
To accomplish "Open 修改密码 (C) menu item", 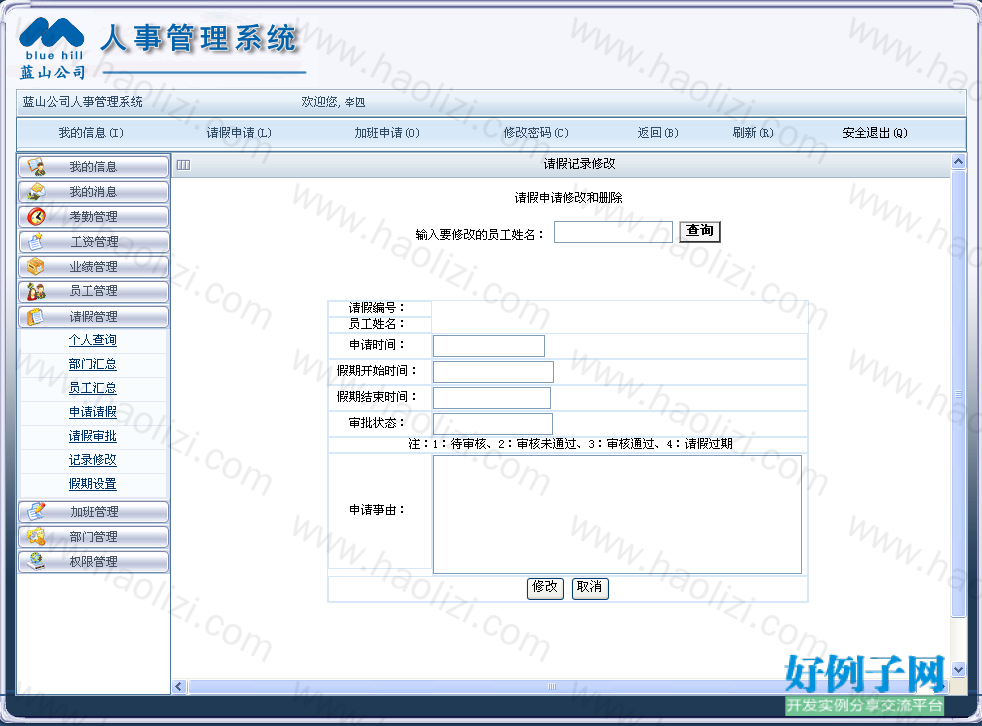I will 536,133.
